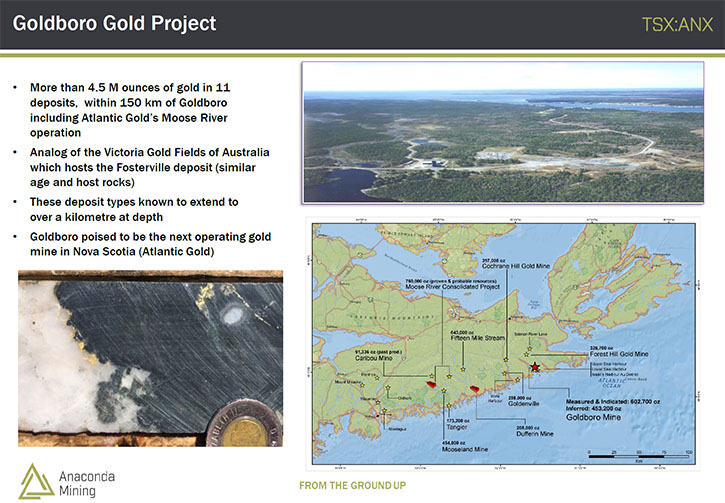Click the 'Salmon River Lake' map label
The width and height of the screenshot is (725, 503).
(531, 334)
